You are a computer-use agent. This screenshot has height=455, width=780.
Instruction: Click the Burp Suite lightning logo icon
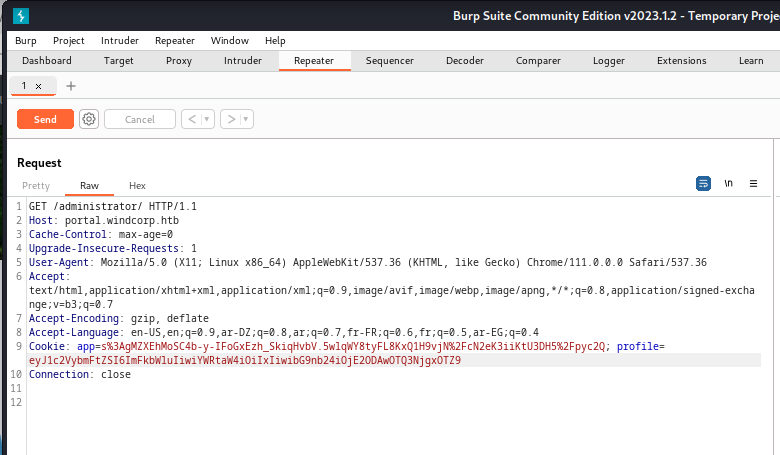coord(21,15)
